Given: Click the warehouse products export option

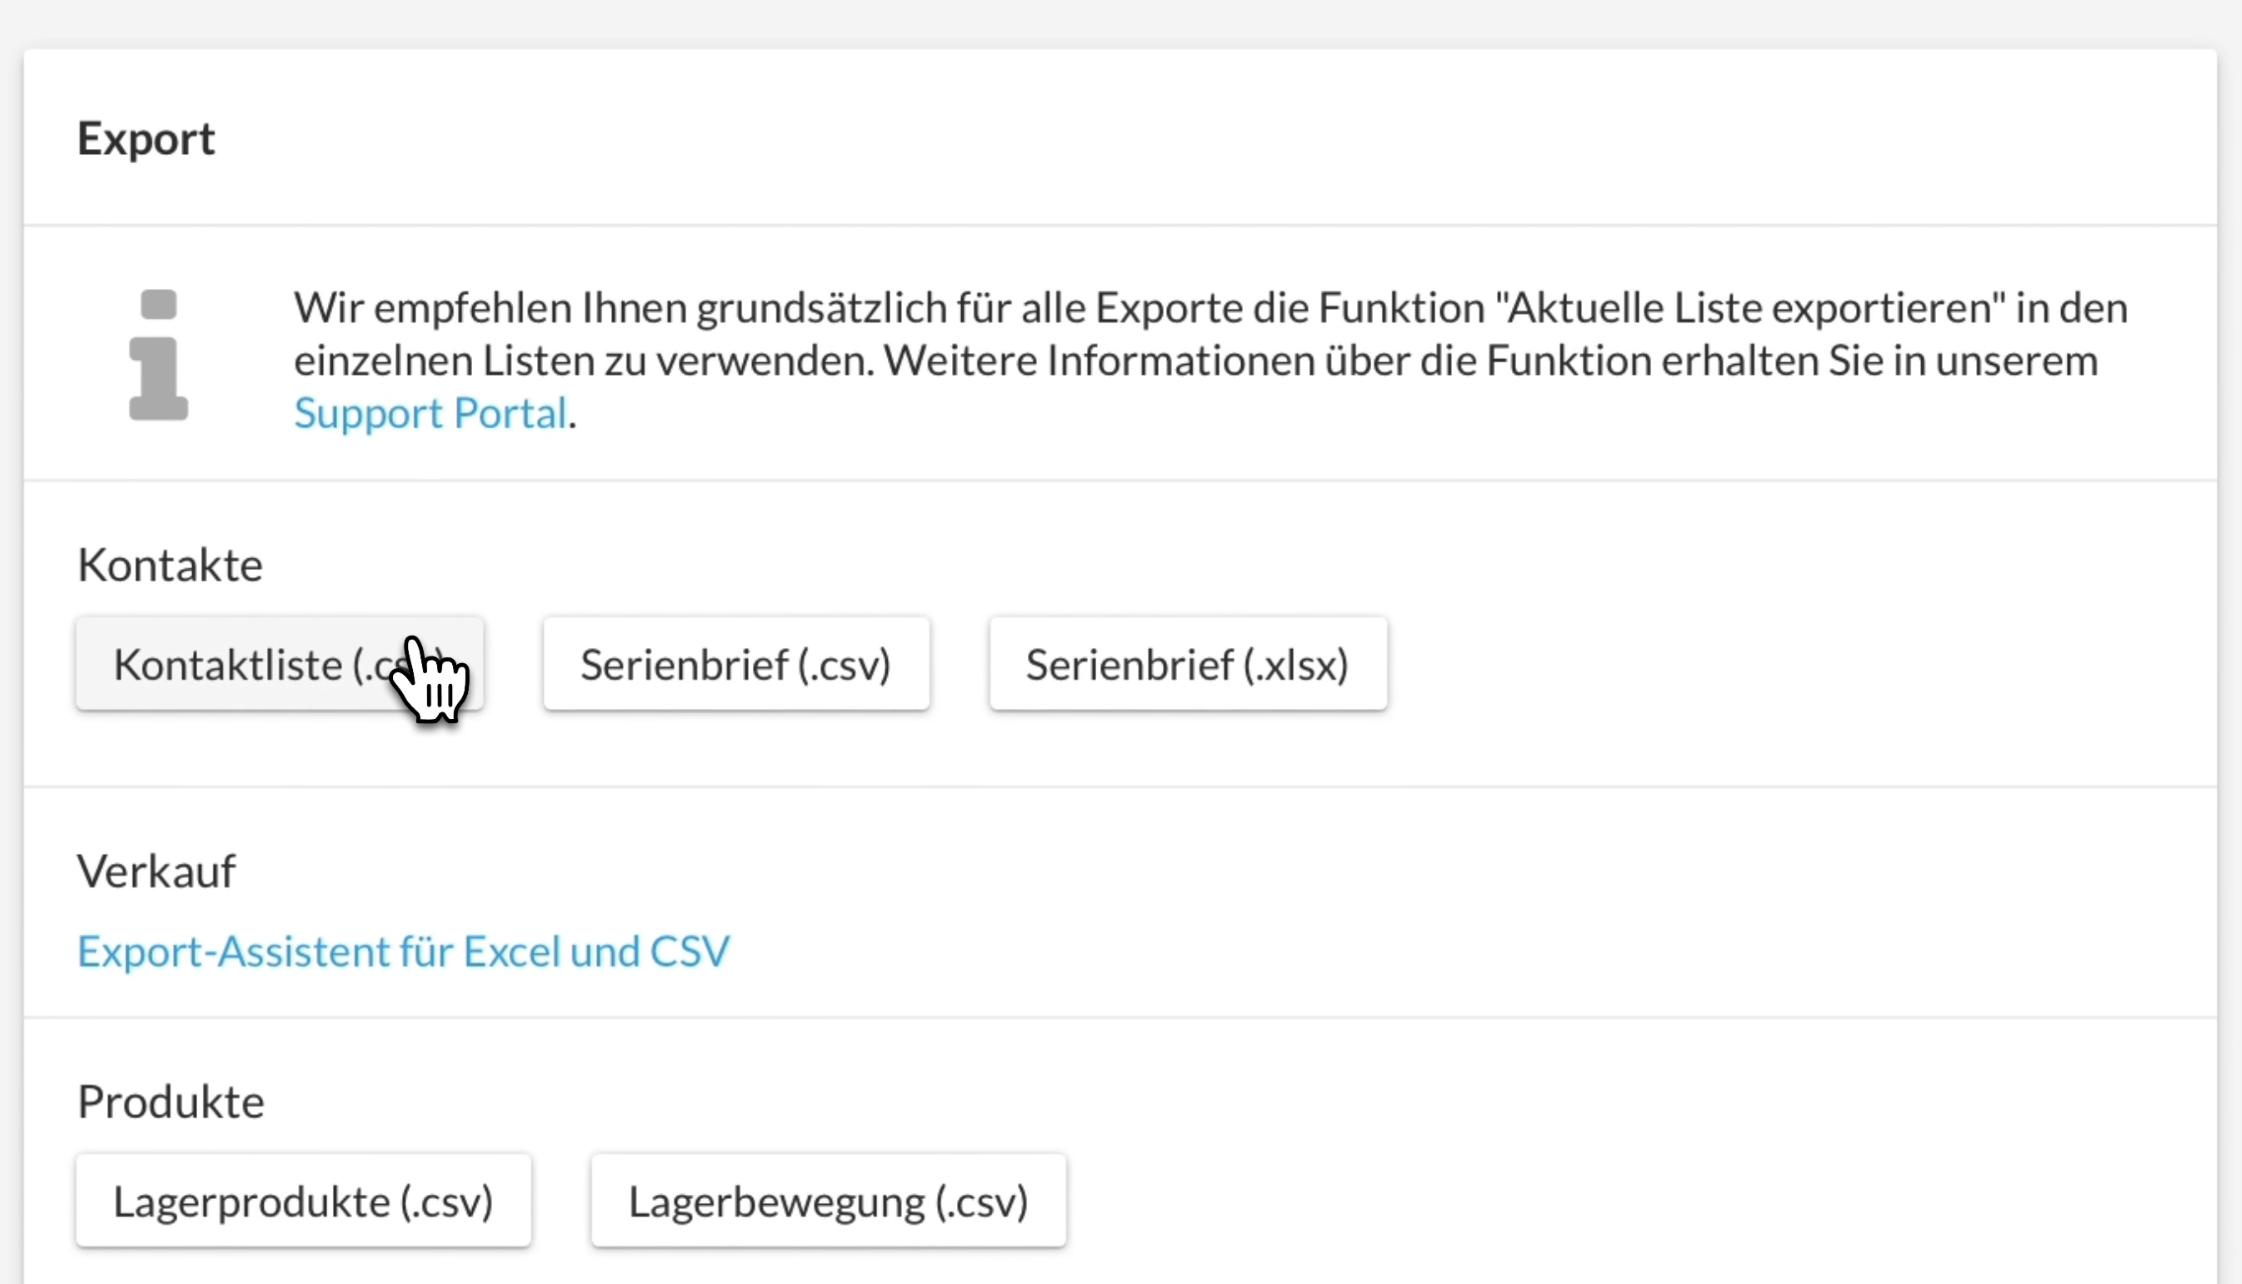Looking at the screenshot, I should pyautogui.click(x=303, y=1200).
